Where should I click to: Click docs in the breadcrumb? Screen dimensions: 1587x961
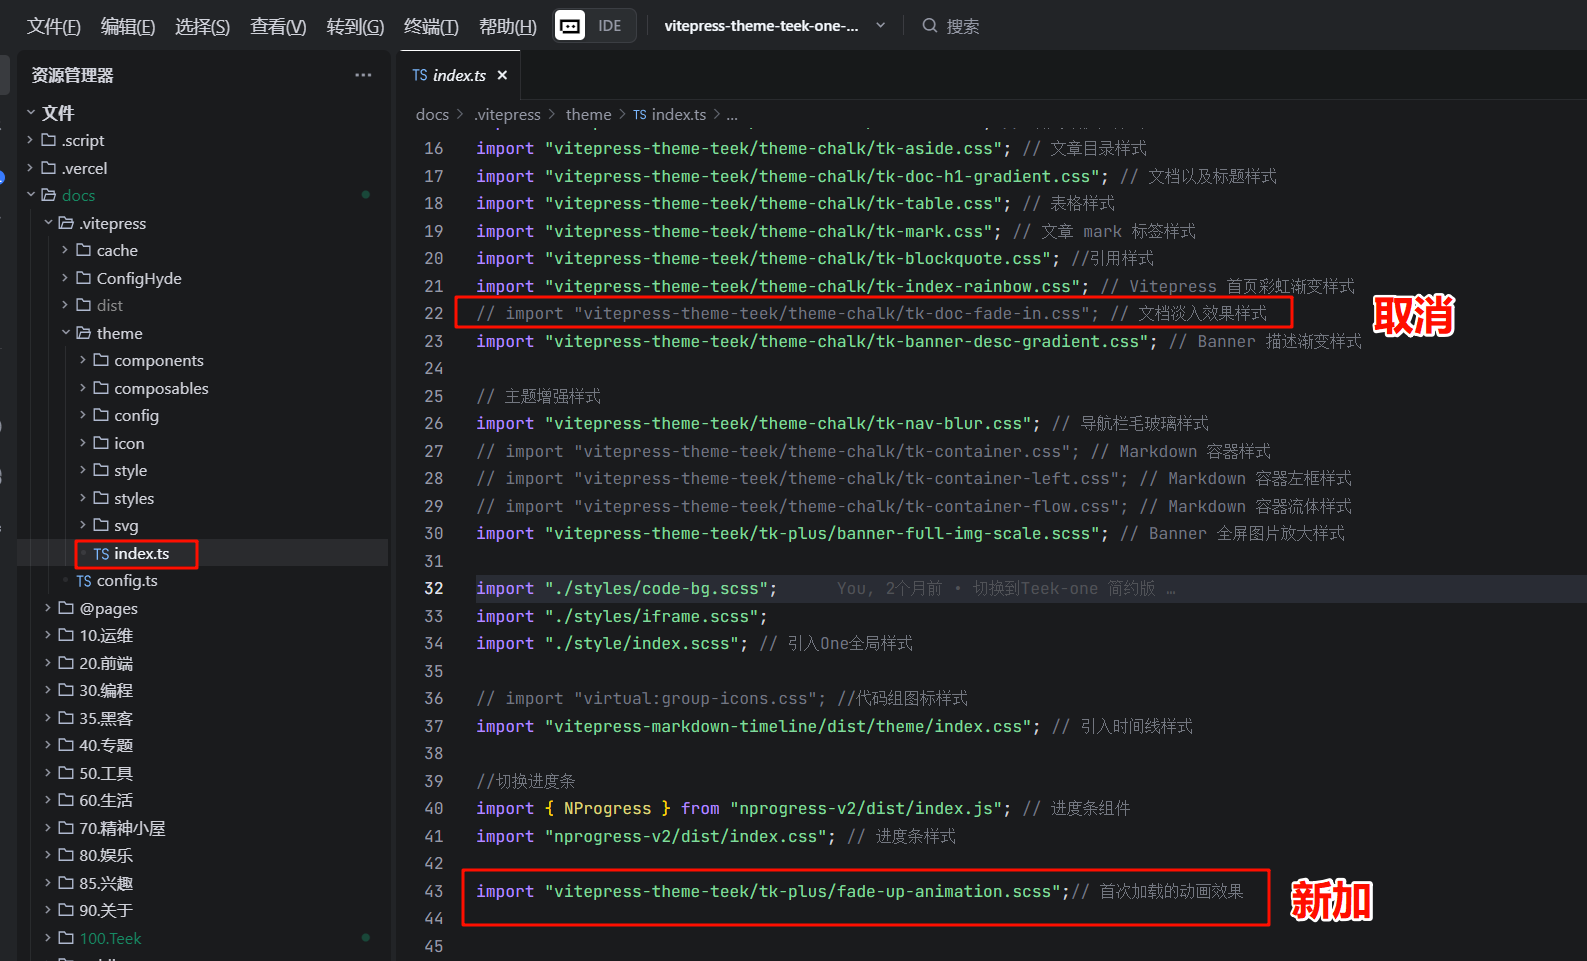tap(432, 115)
